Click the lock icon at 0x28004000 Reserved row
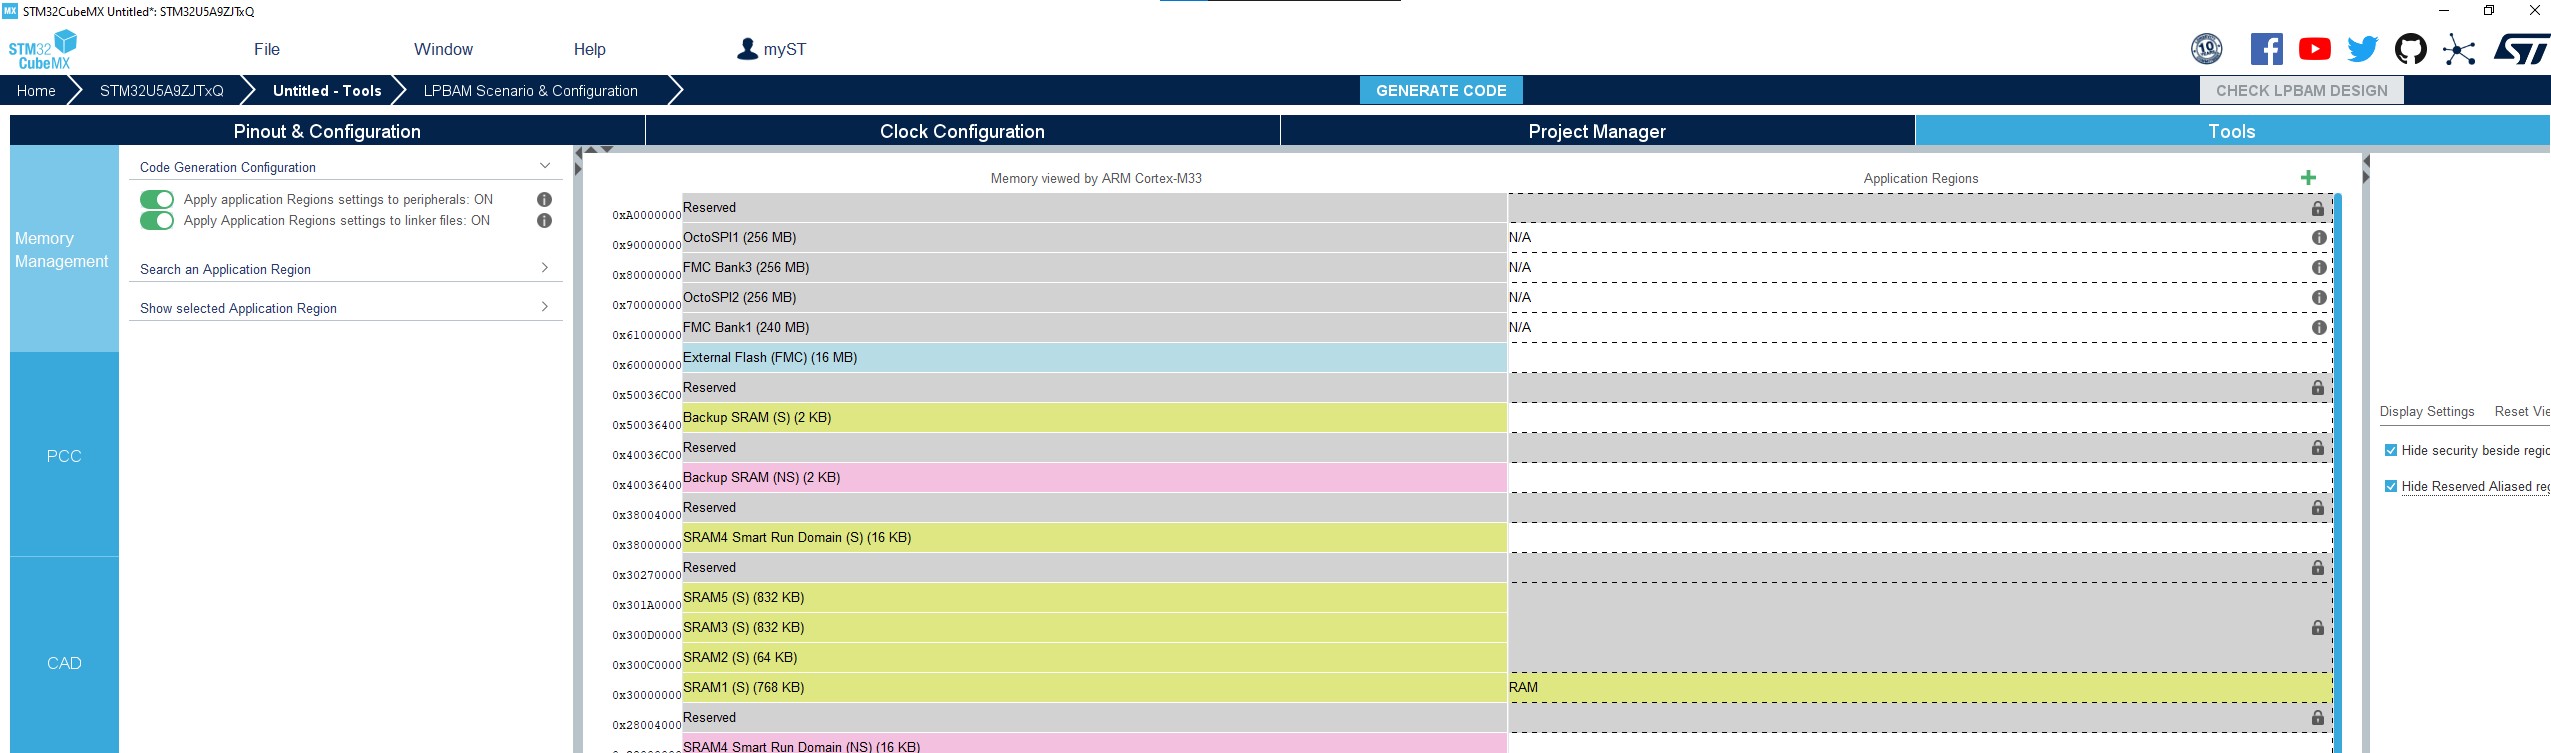 (x=2317, y=717)
